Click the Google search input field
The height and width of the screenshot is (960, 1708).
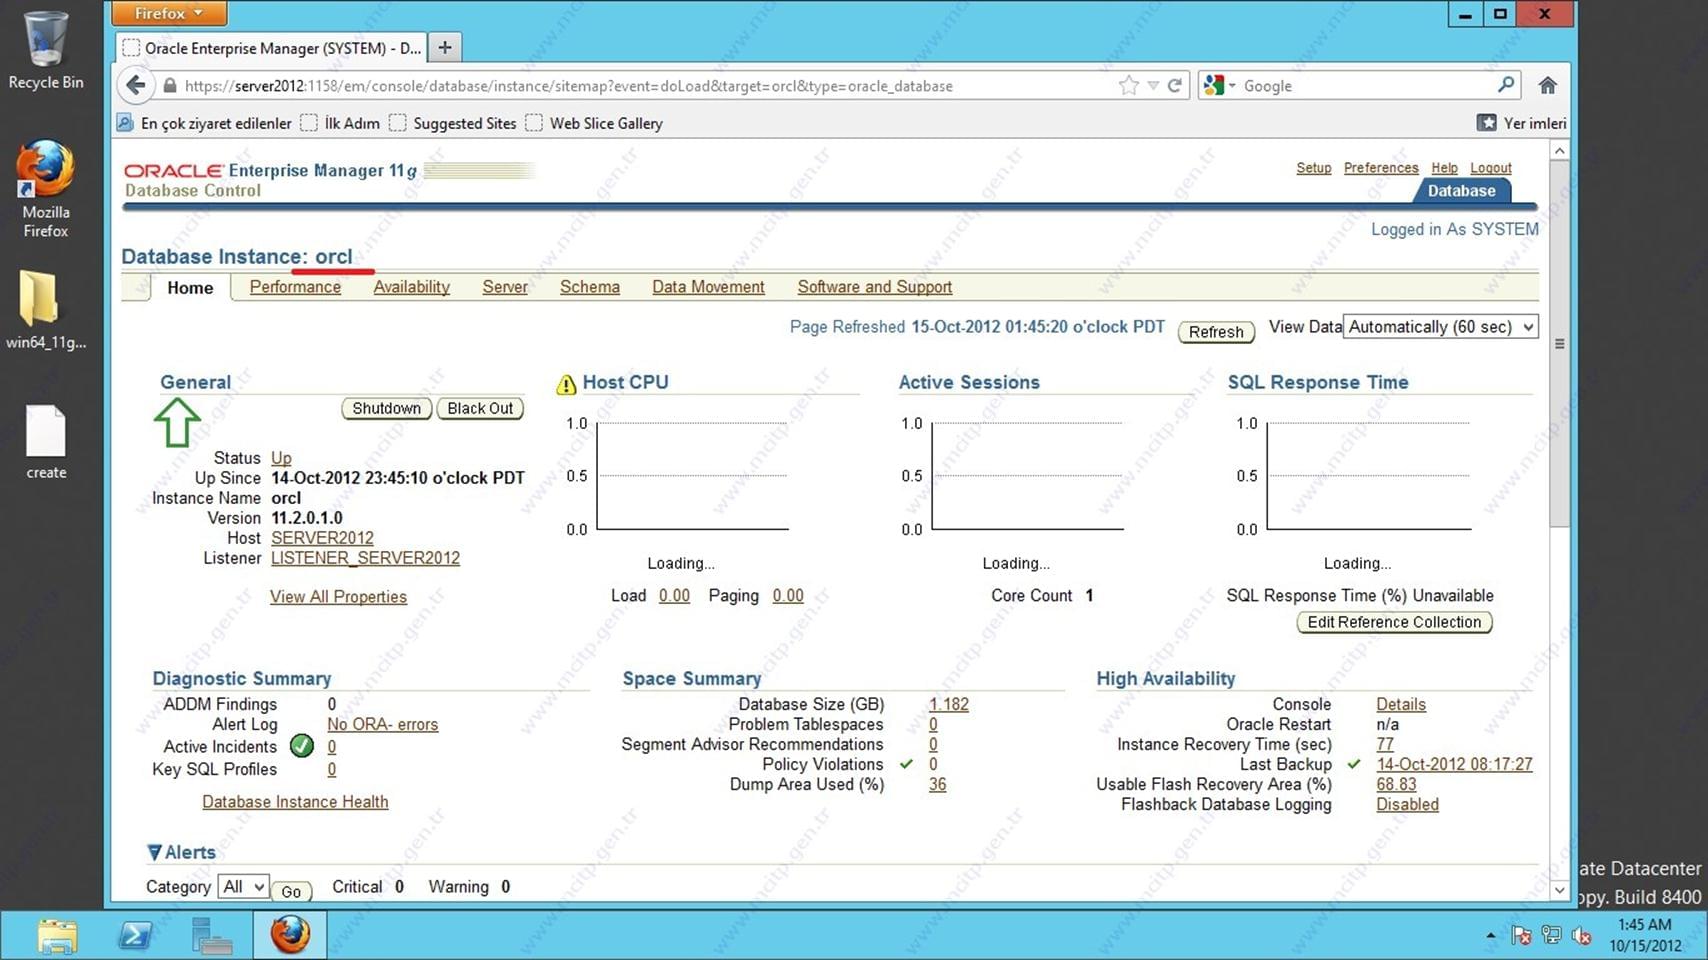[1365, 86]
